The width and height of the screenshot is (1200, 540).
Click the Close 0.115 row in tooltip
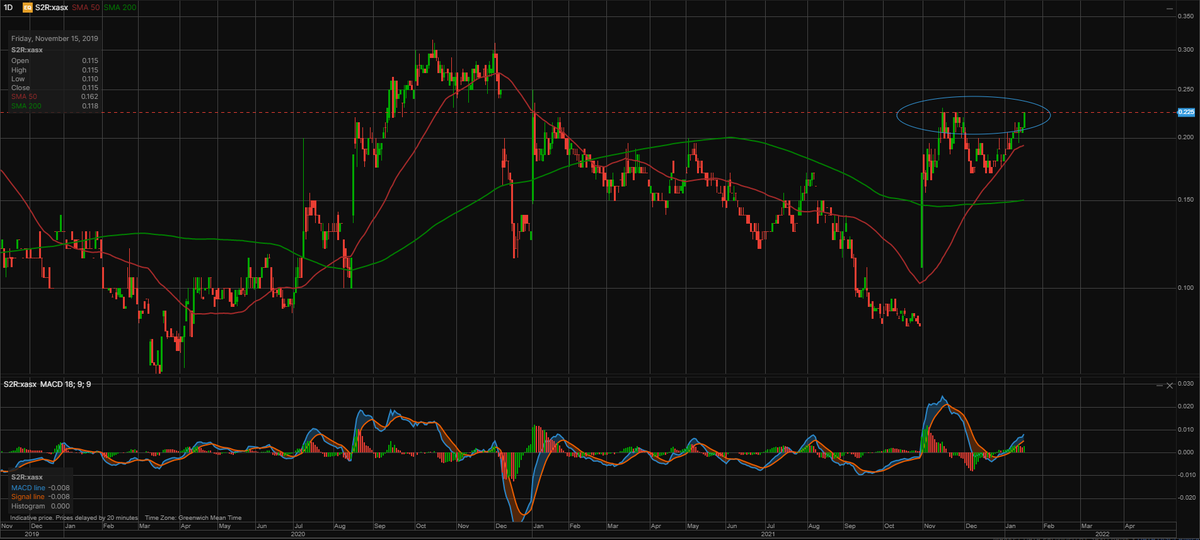point(55,88)
